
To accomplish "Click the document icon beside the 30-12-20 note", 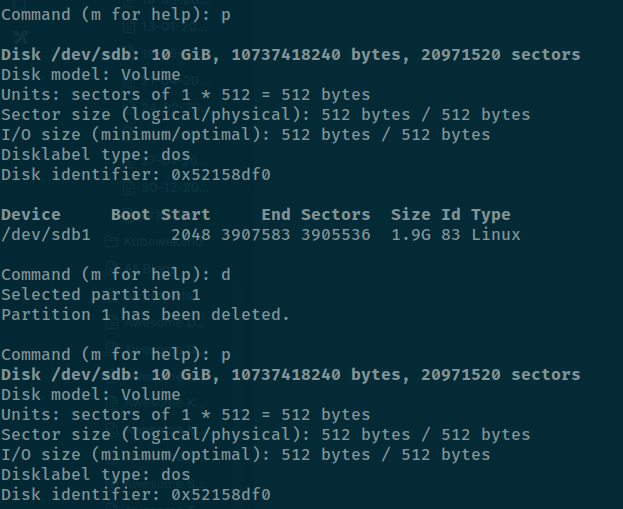I will [x=129, y=187].
